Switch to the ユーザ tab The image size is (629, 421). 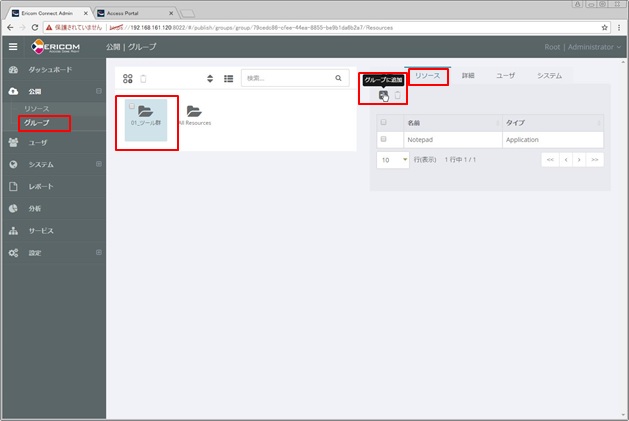(505, 76)
